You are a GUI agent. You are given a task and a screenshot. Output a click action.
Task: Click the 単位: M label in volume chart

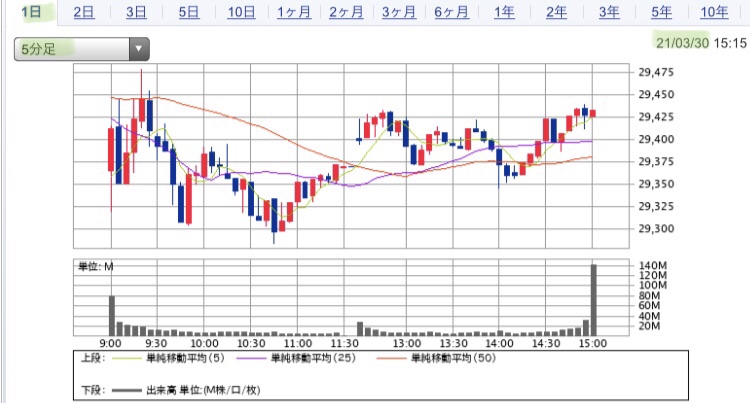(96, 267)
